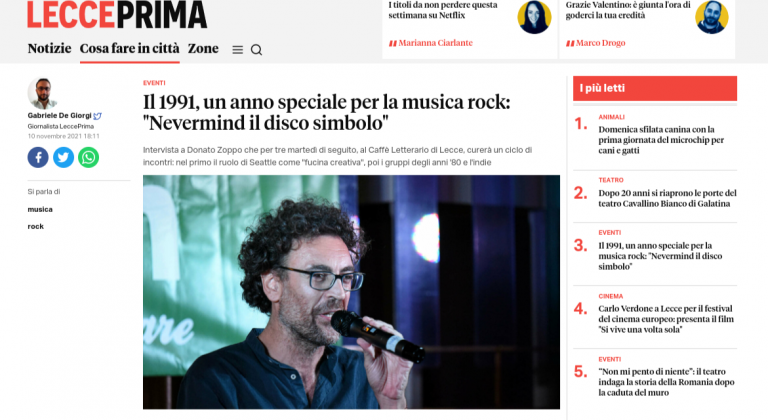Share article on Facebook
The height and width of the screenshot is (420, 768).
pyautogui.click(x=38, y=157)
